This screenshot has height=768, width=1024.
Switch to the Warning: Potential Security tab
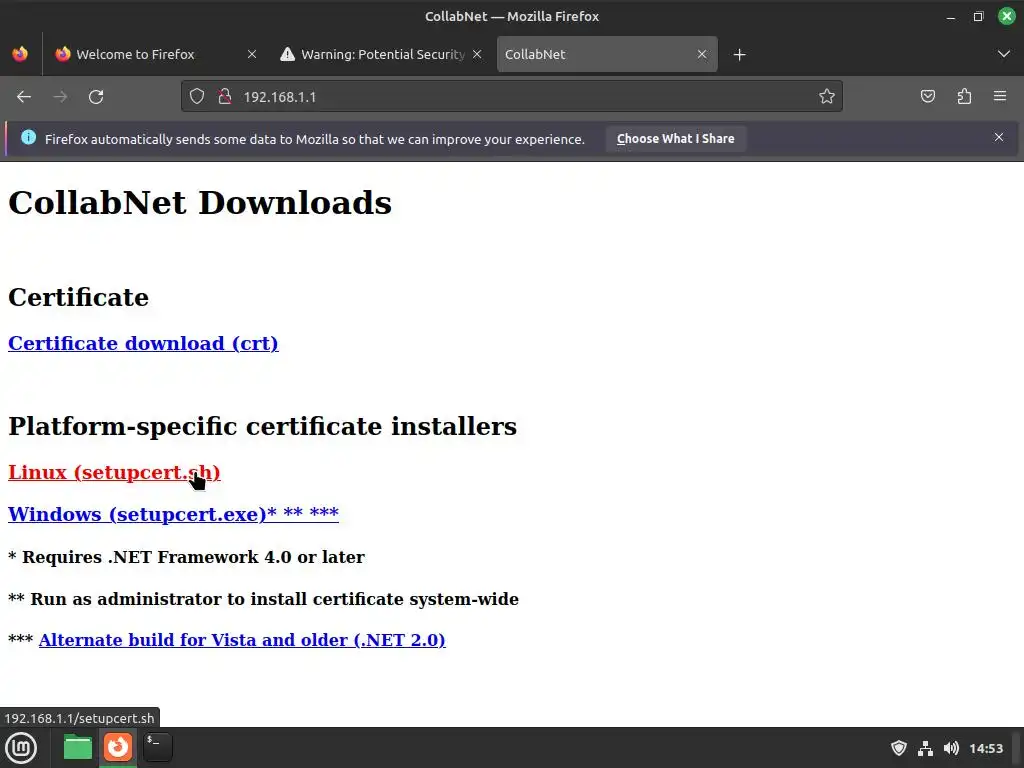pos(381,54)
